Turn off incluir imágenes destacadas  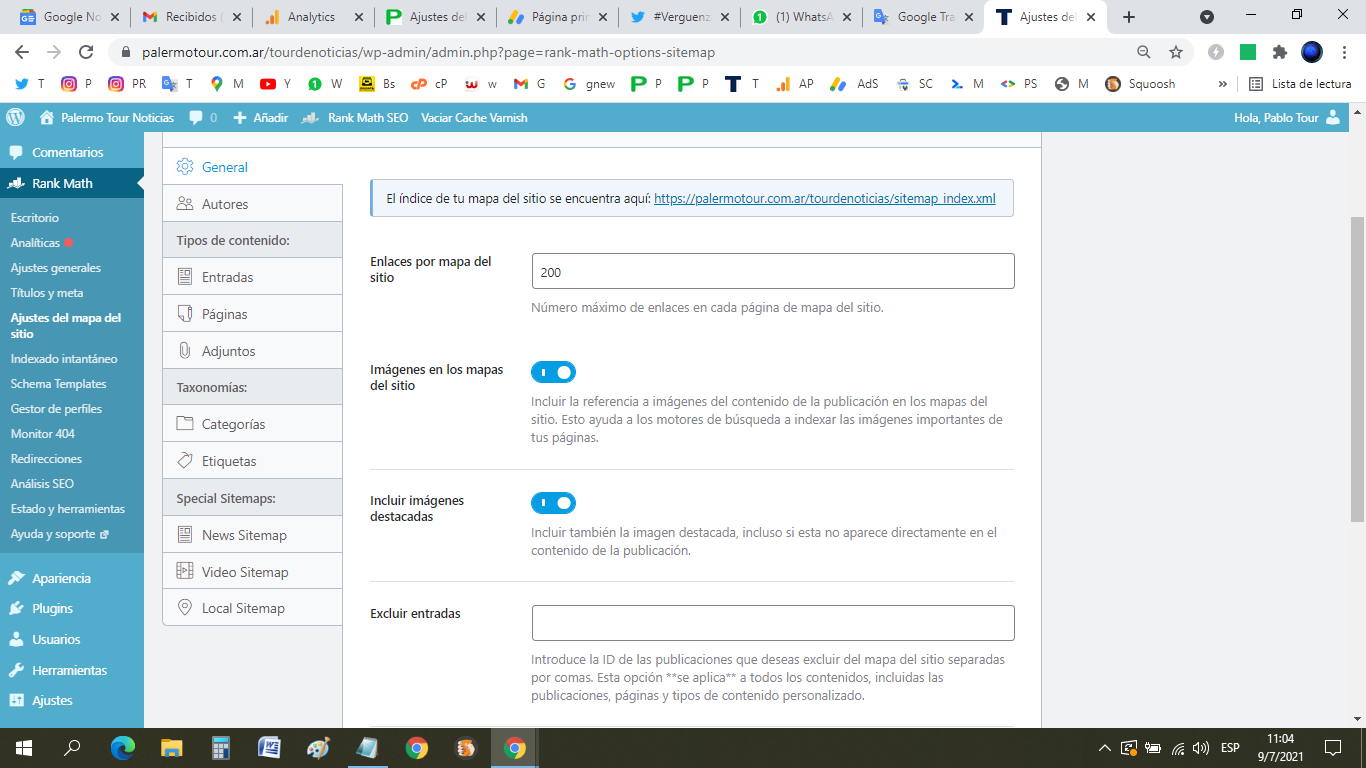[x=553, y=503]
